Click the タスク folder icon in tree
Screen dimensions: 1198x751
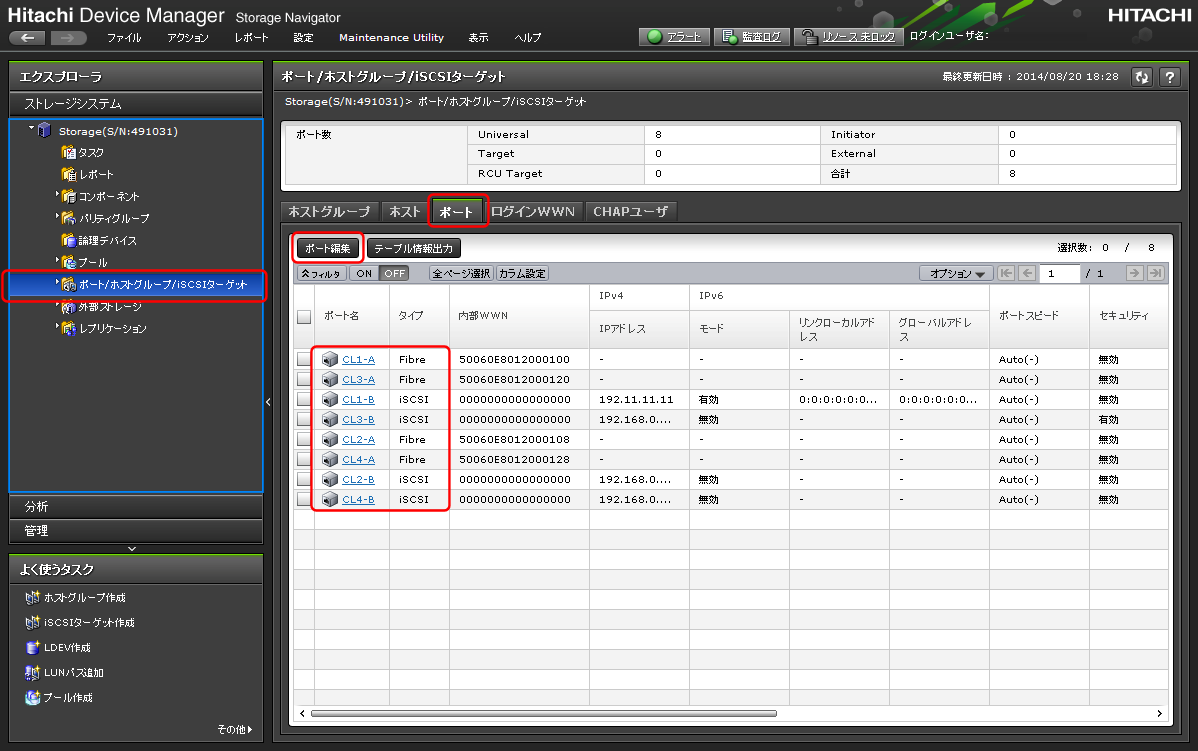[69, 152]
